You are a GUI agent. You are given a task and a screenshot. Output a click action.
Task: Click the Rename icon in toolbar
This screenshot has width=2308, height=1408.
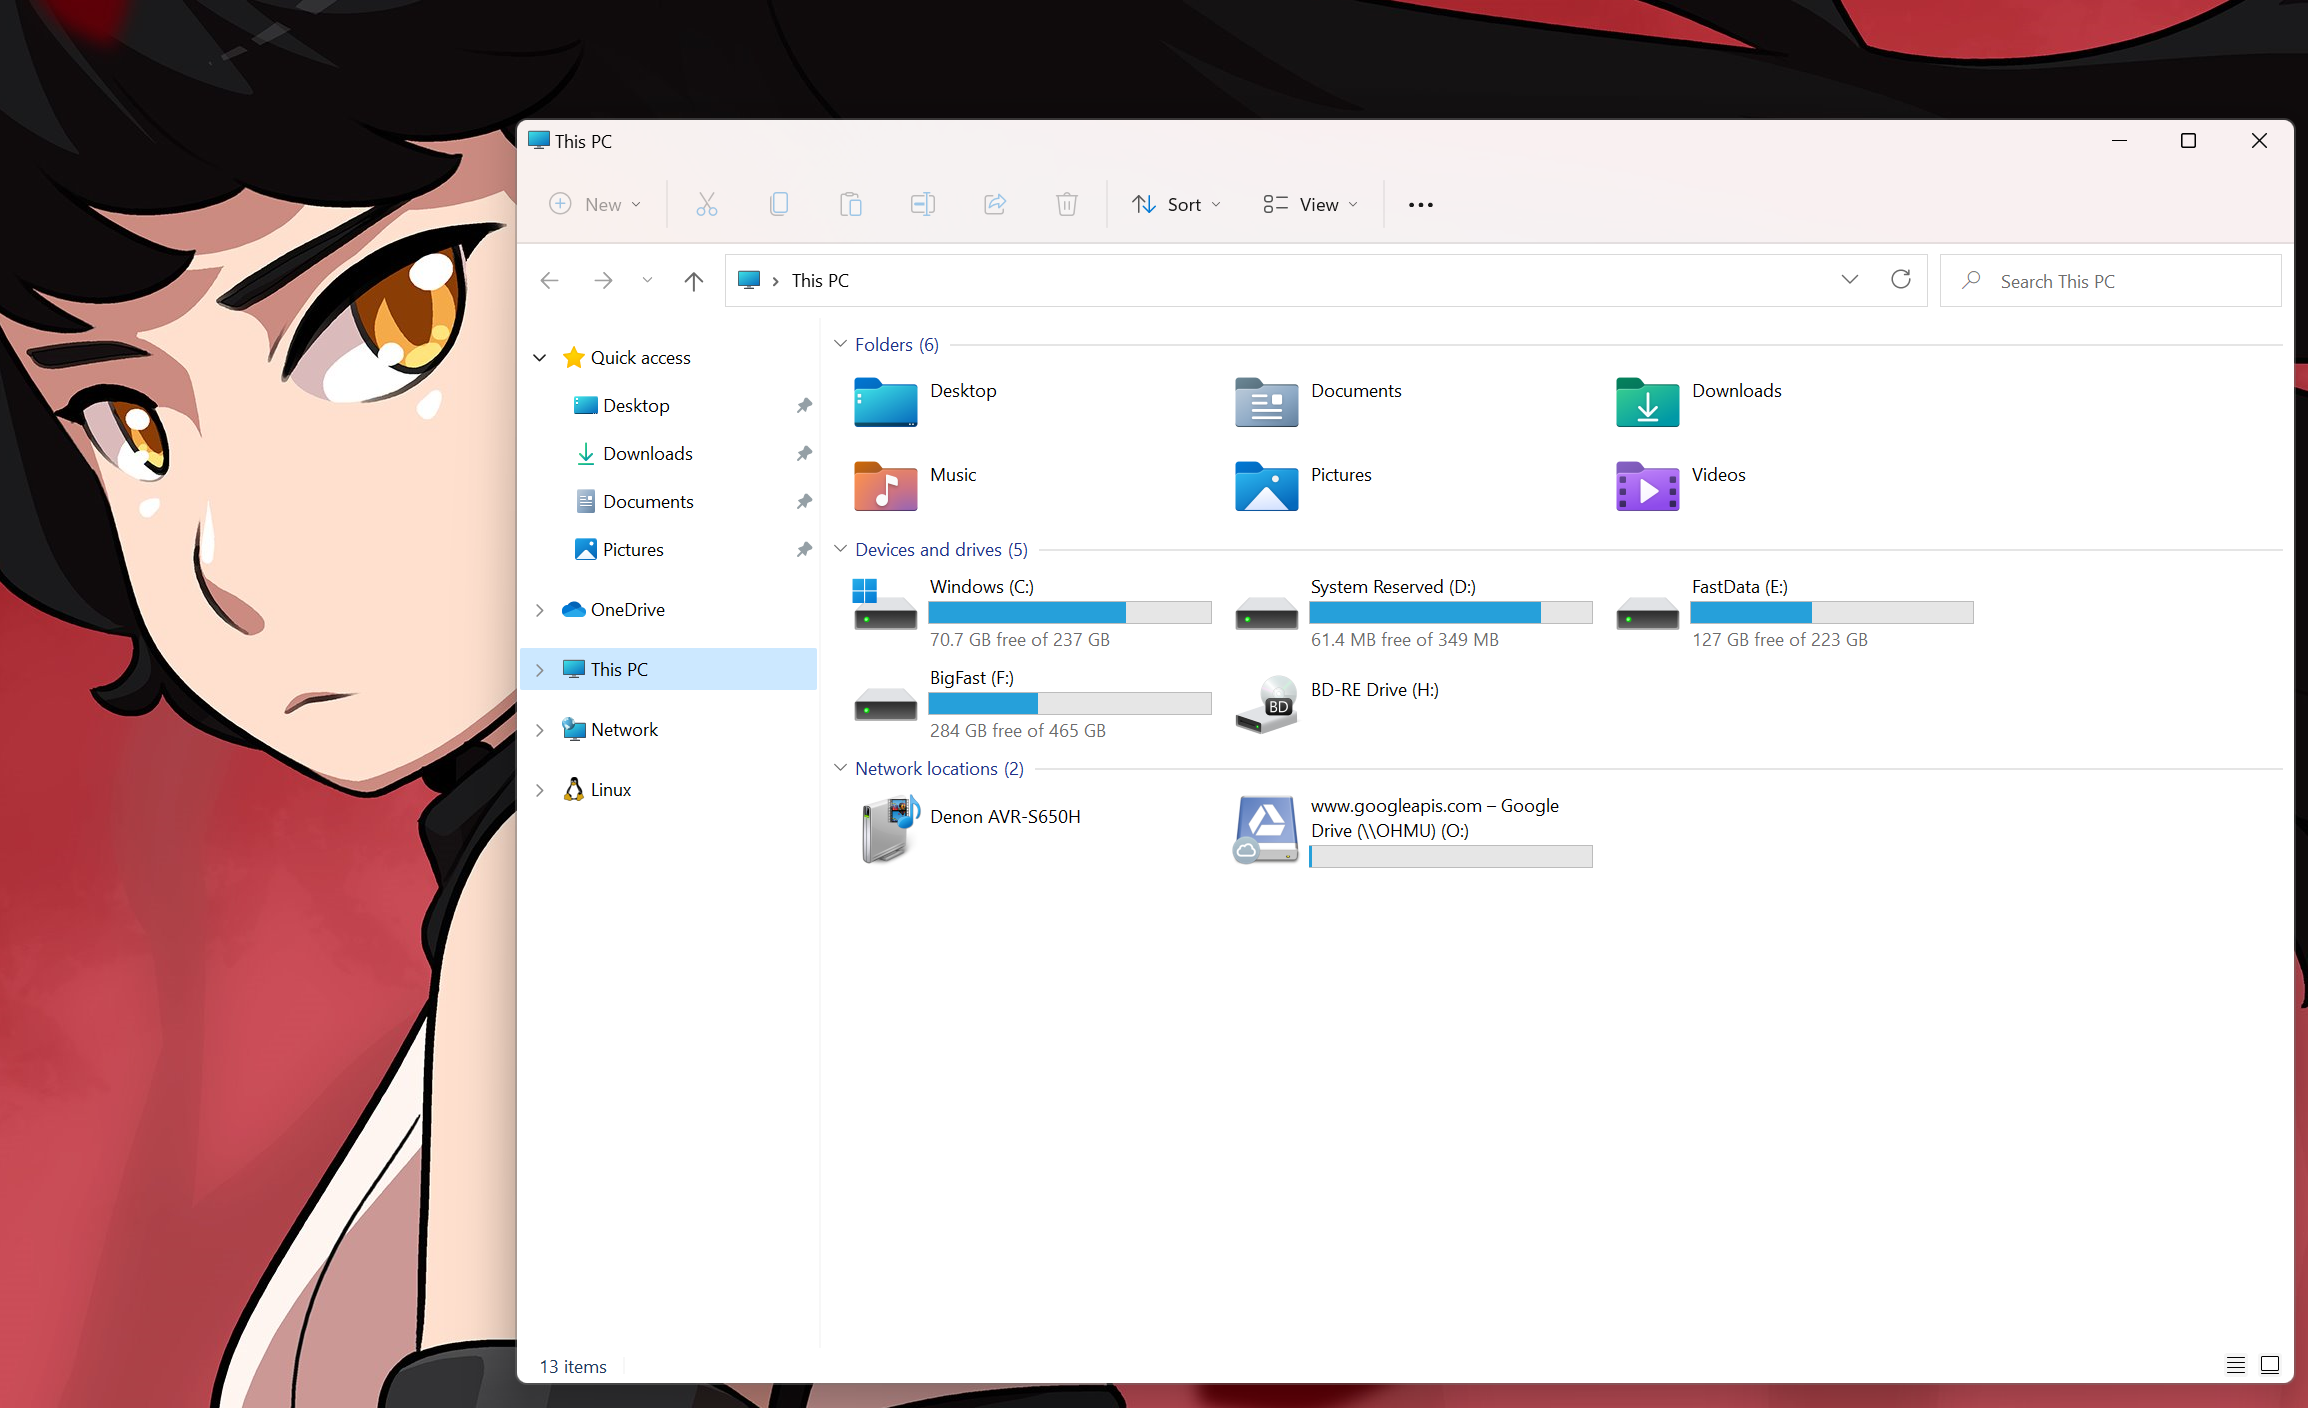click(923, 204)
